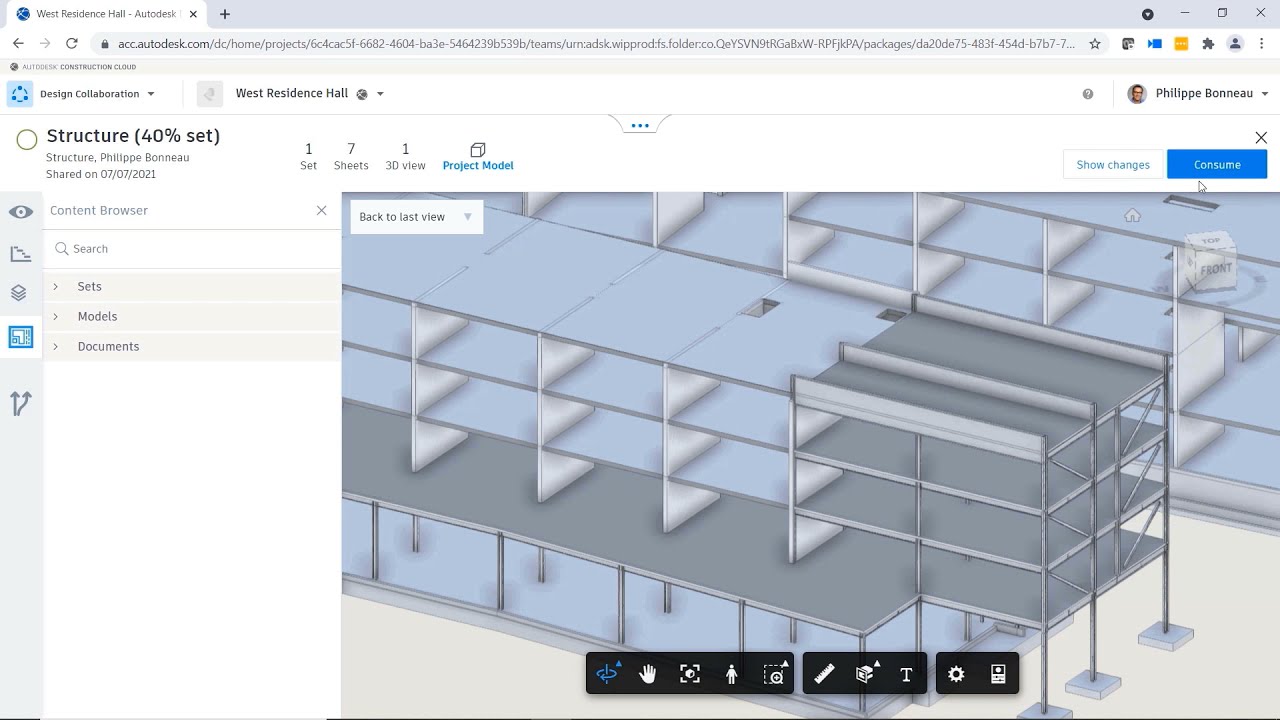Expand the three-dots header handle
The width and height of the screenshot is (1280, 720).
pyautogui.click(x=640, y=126)
